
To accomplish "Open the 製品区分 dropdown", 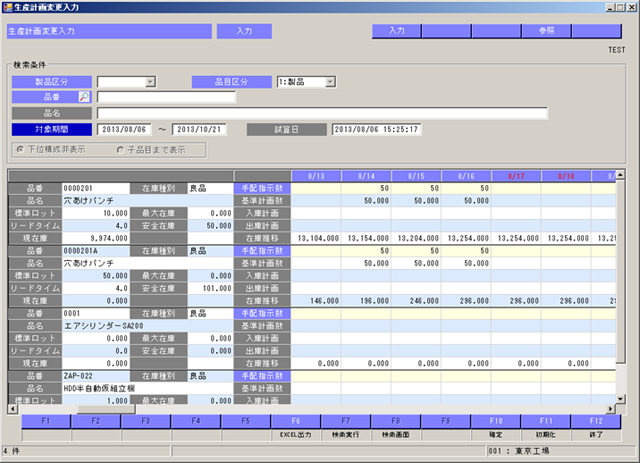I will 150,82.
